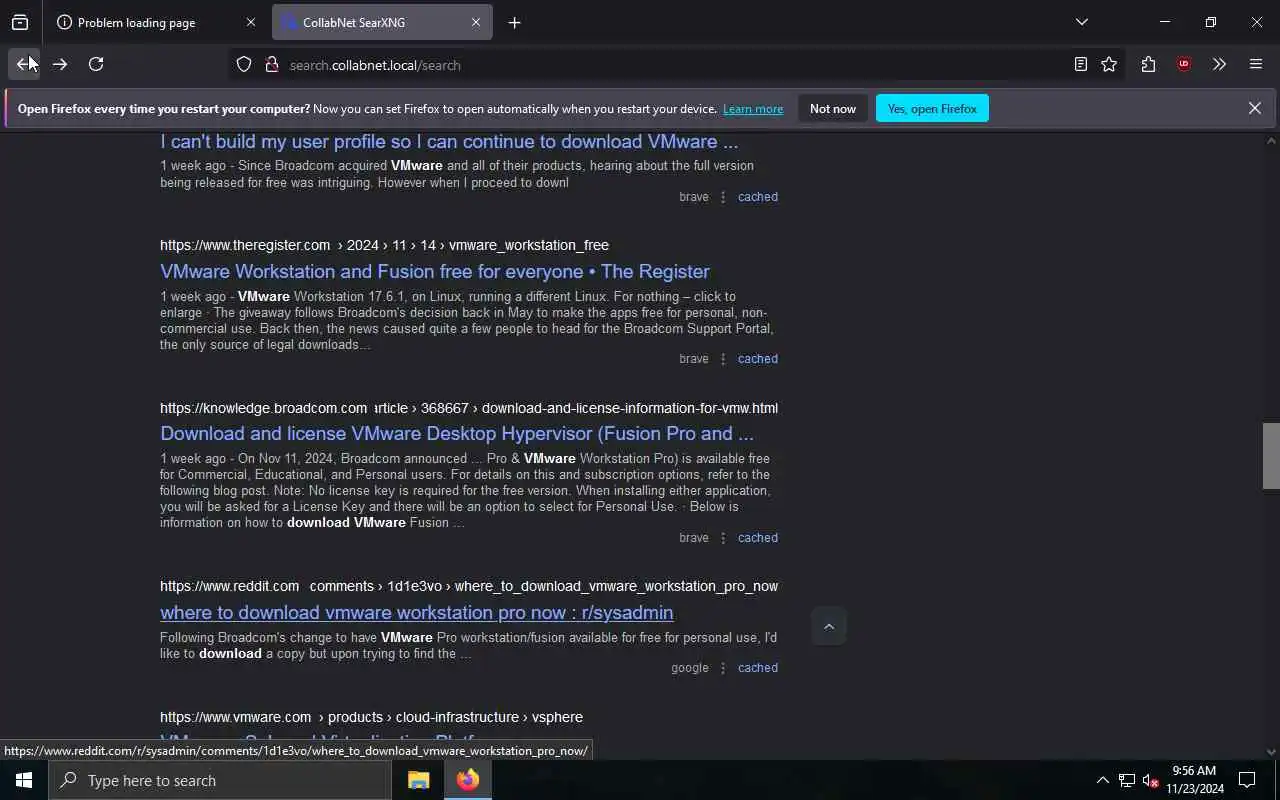Screen dimensions: 1280x800
Task: Click reddit.com URL breadcrumb
Action: 469,586
